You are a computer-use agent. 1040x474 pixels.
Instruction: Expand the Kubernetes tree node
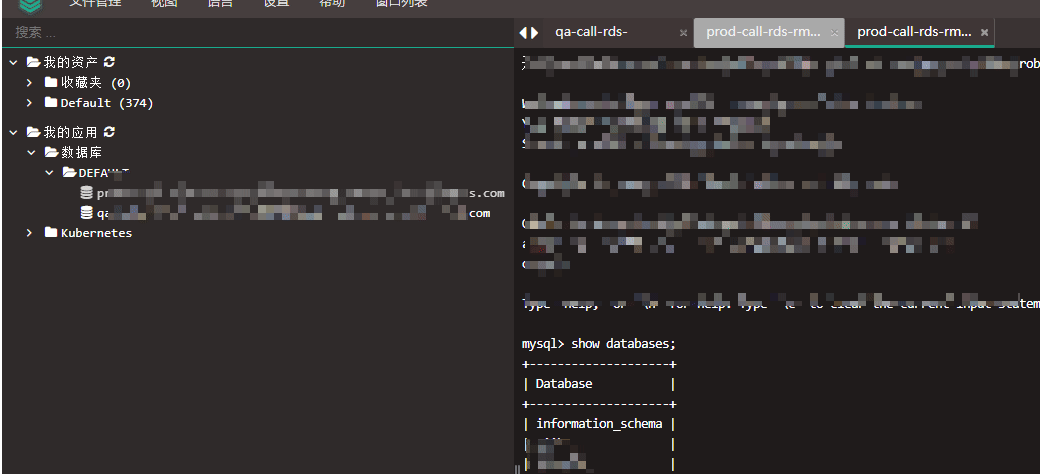pos(29,233)
